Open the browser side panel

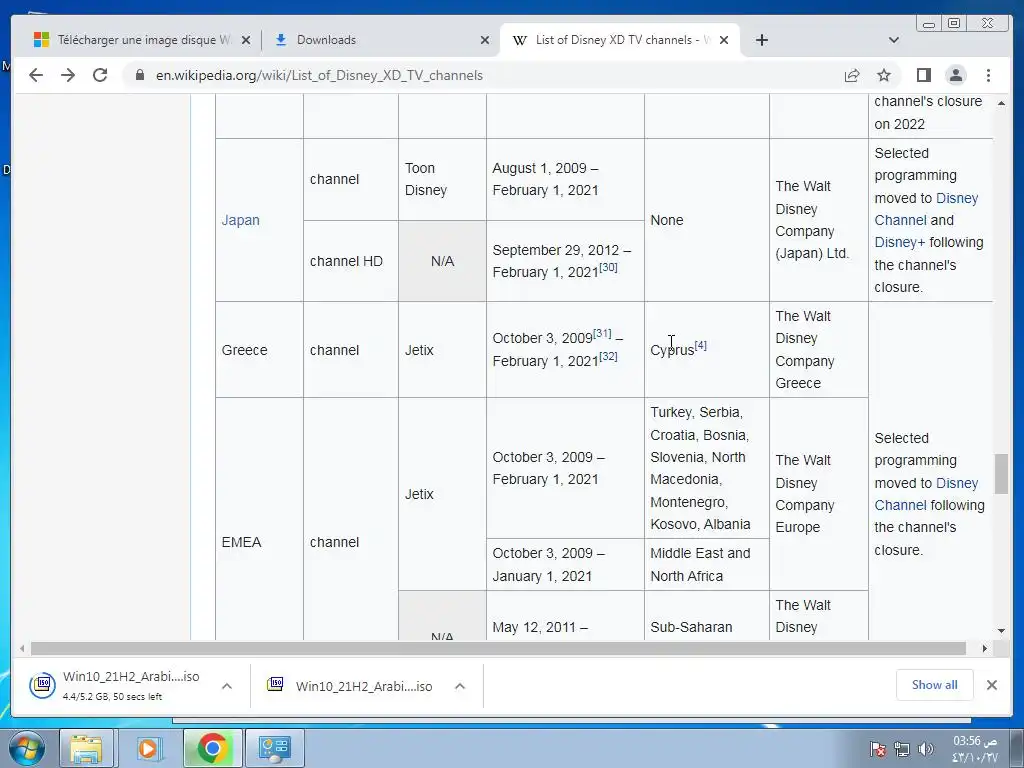pos(923,75)
